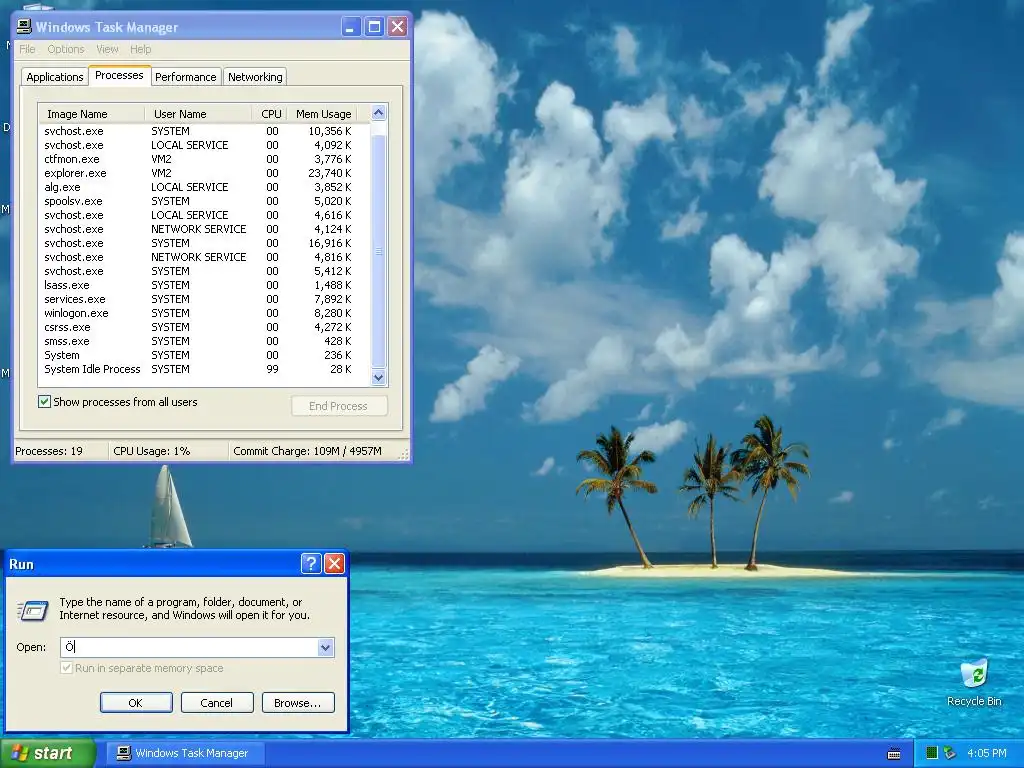This screenshot has height=768, width=1024.
Task: Click the process list scrollbar thumb
Action: pyautogui.click(x=379, y=251)
